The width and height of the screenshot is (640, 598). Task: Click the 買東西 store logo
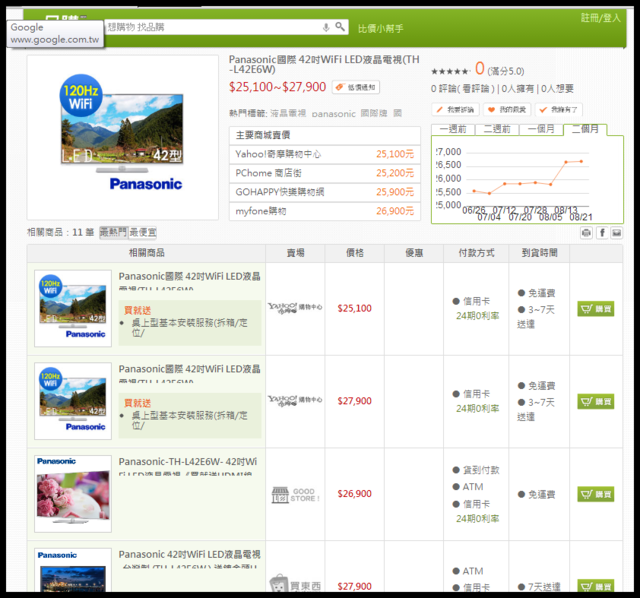click(x=295, y=585)
